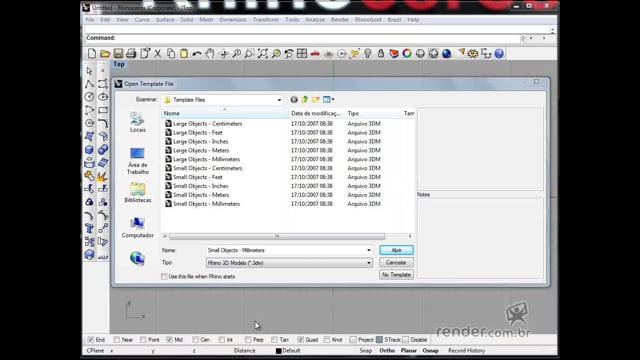Viewport: 640px width, 360px height.
Task: Select the Rectangle tool in left sidebar
Action: (x=103, y=110)
